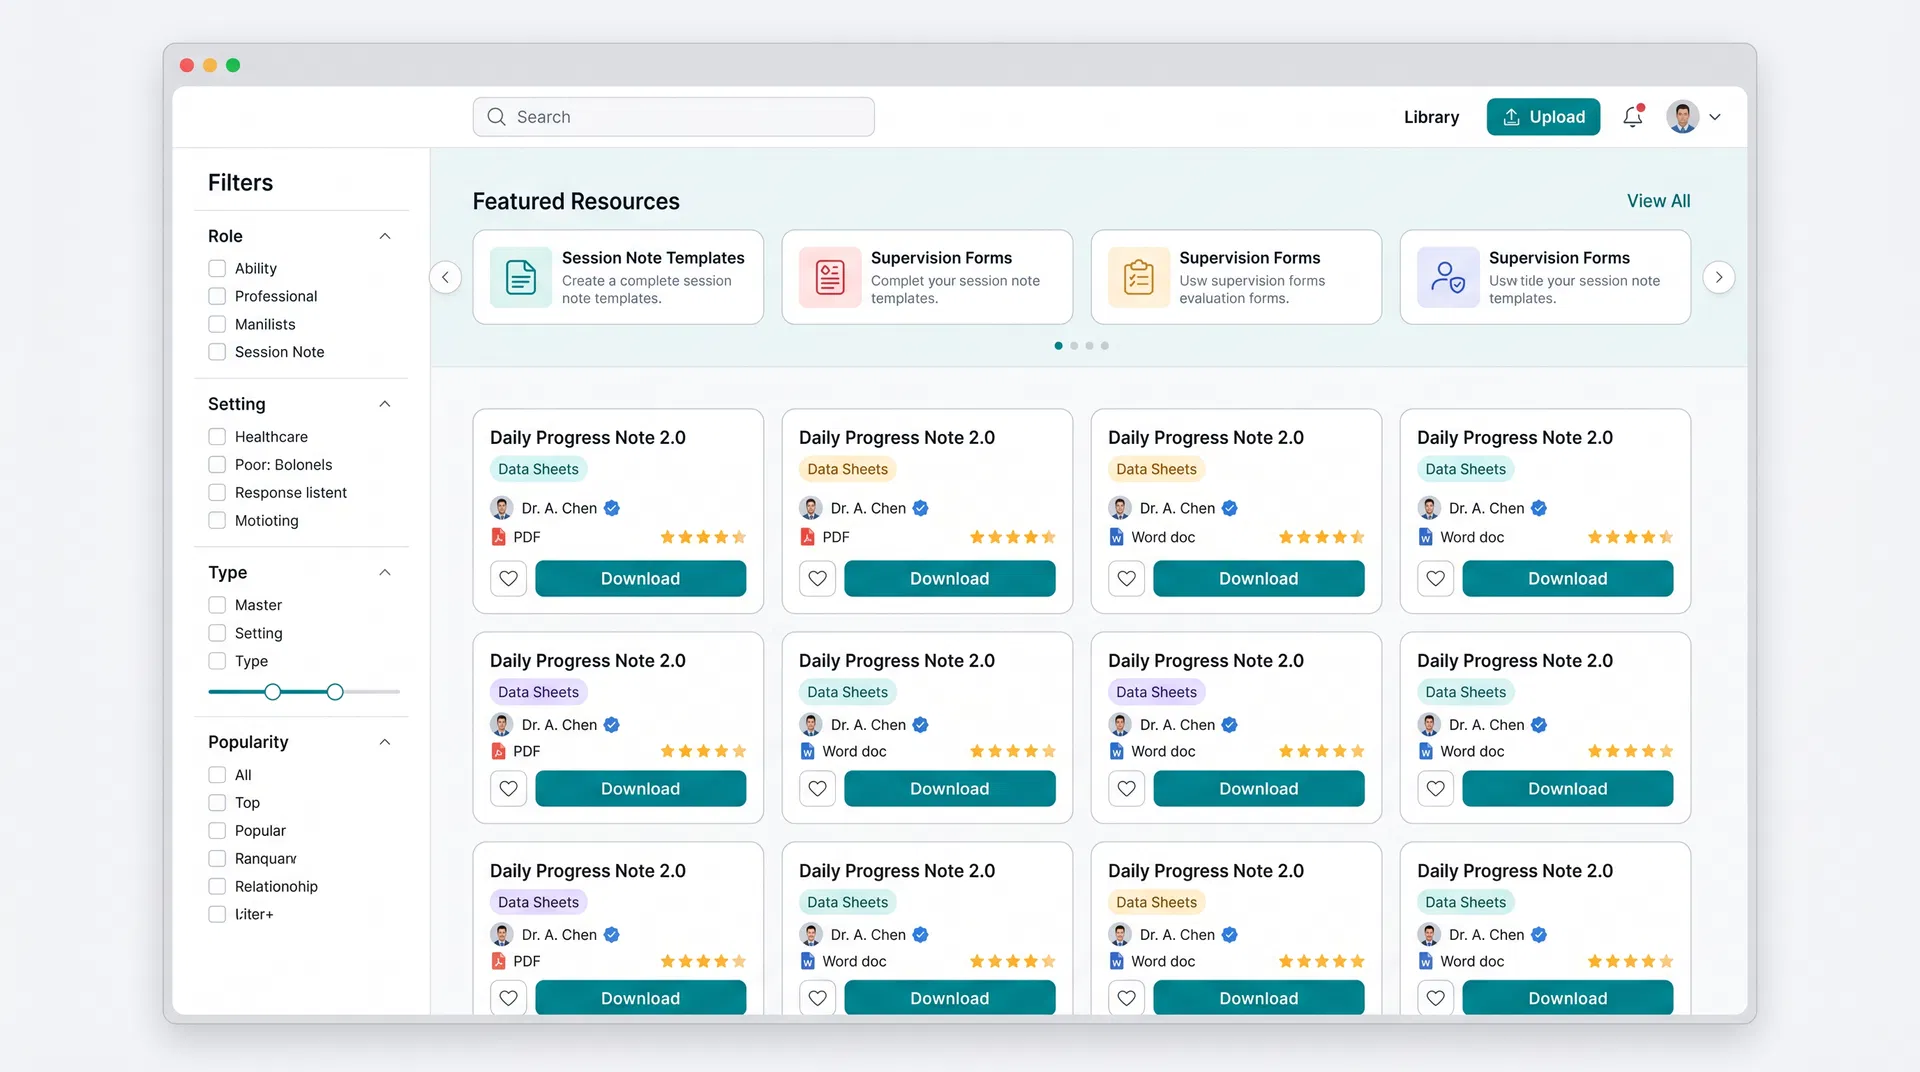Click the search magnifier icon
Viewport: 1920px width, 1072px height.
click(x=496, y=116)
